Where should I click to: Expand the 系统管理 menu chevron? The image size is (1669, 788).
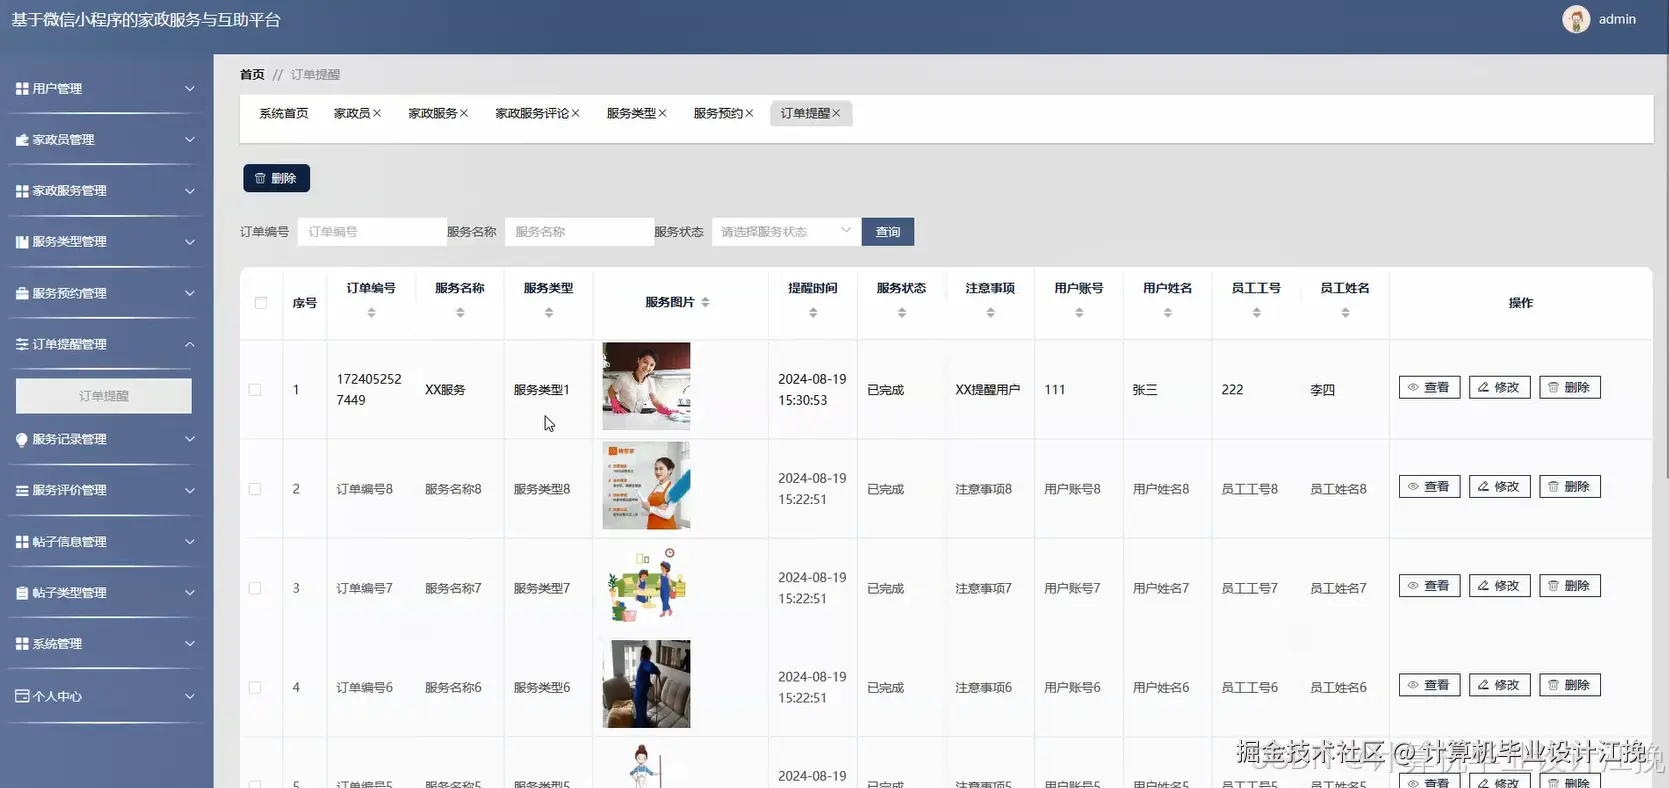click(190, 644)
